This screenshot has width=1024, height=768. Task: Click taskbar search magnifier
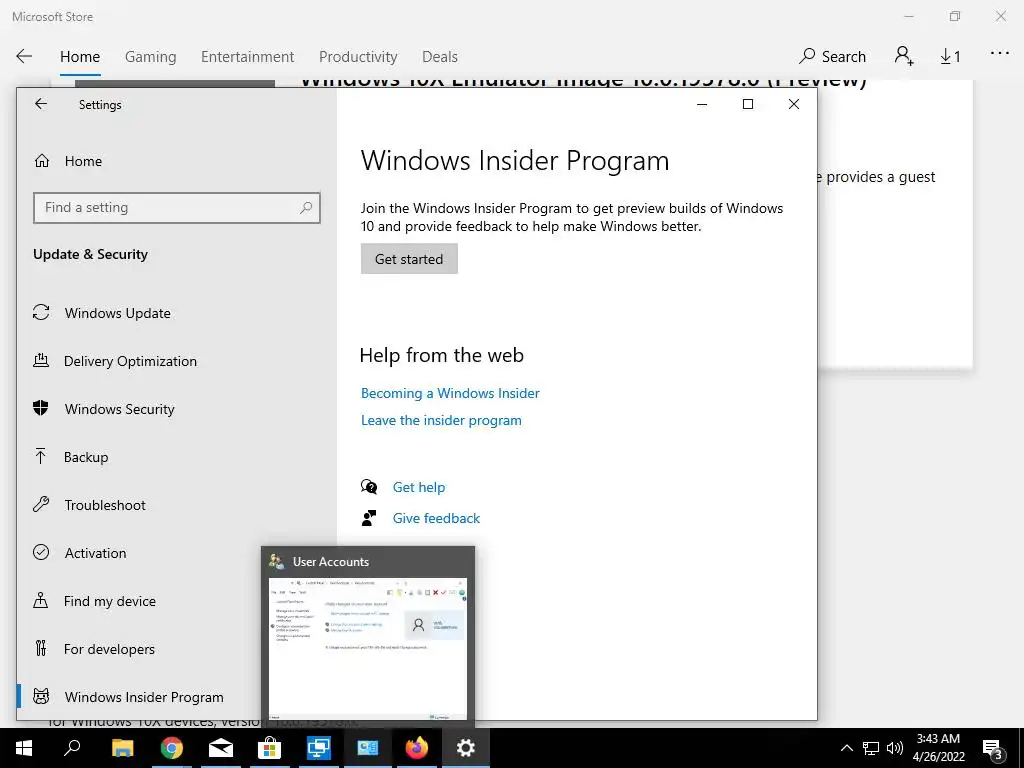click(72, 748)
